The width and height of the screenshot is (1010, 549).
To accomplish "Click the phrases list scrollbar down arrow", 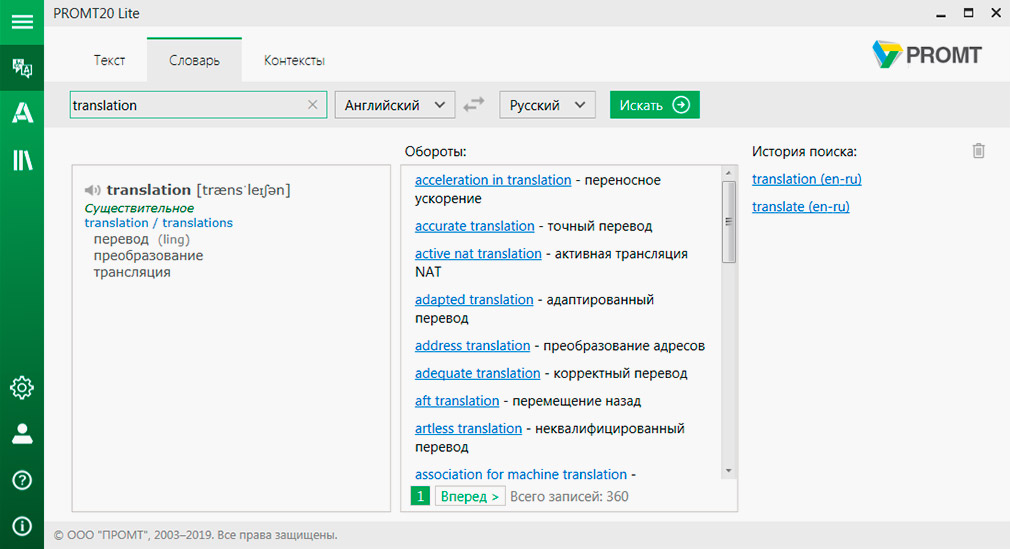I will (729, 471).
